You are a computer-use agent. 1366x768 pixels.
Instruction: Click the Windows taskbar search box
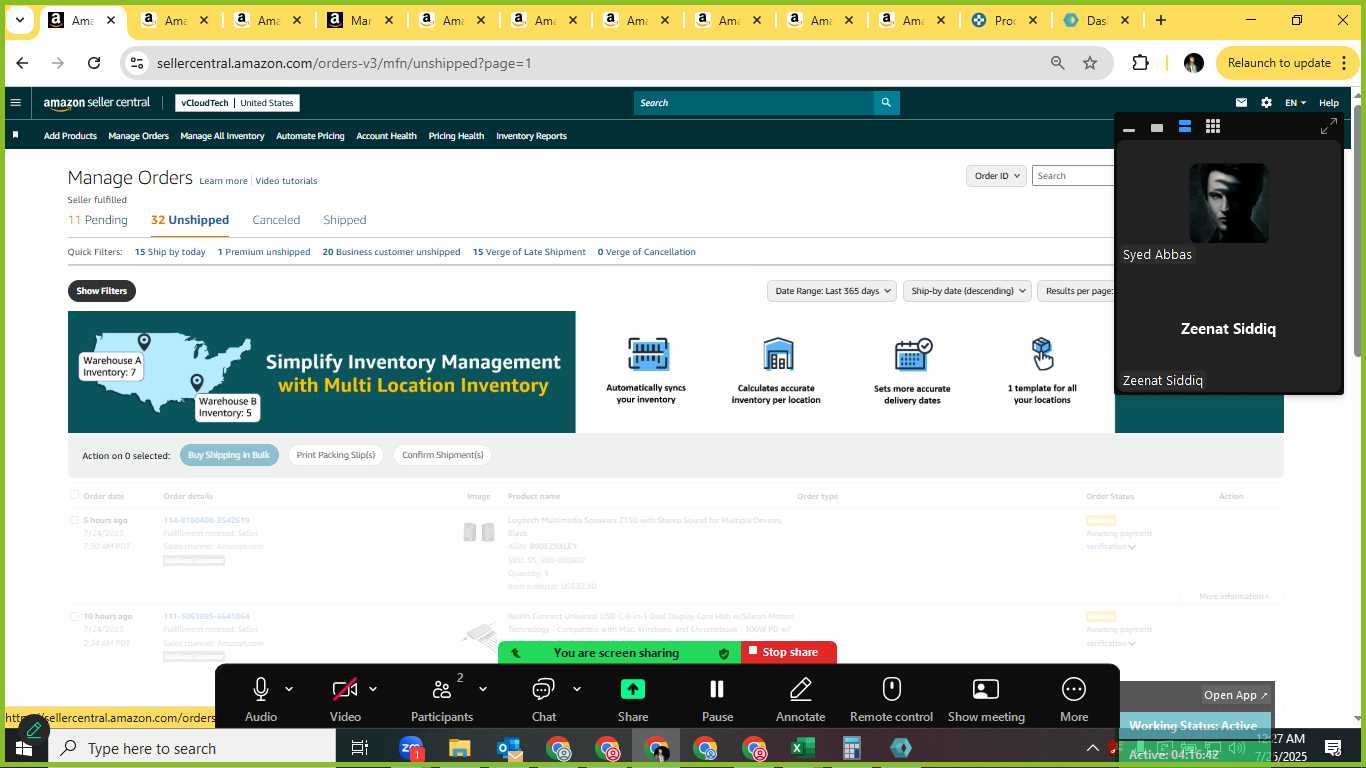pyautogui.click(x=192, y=748)
